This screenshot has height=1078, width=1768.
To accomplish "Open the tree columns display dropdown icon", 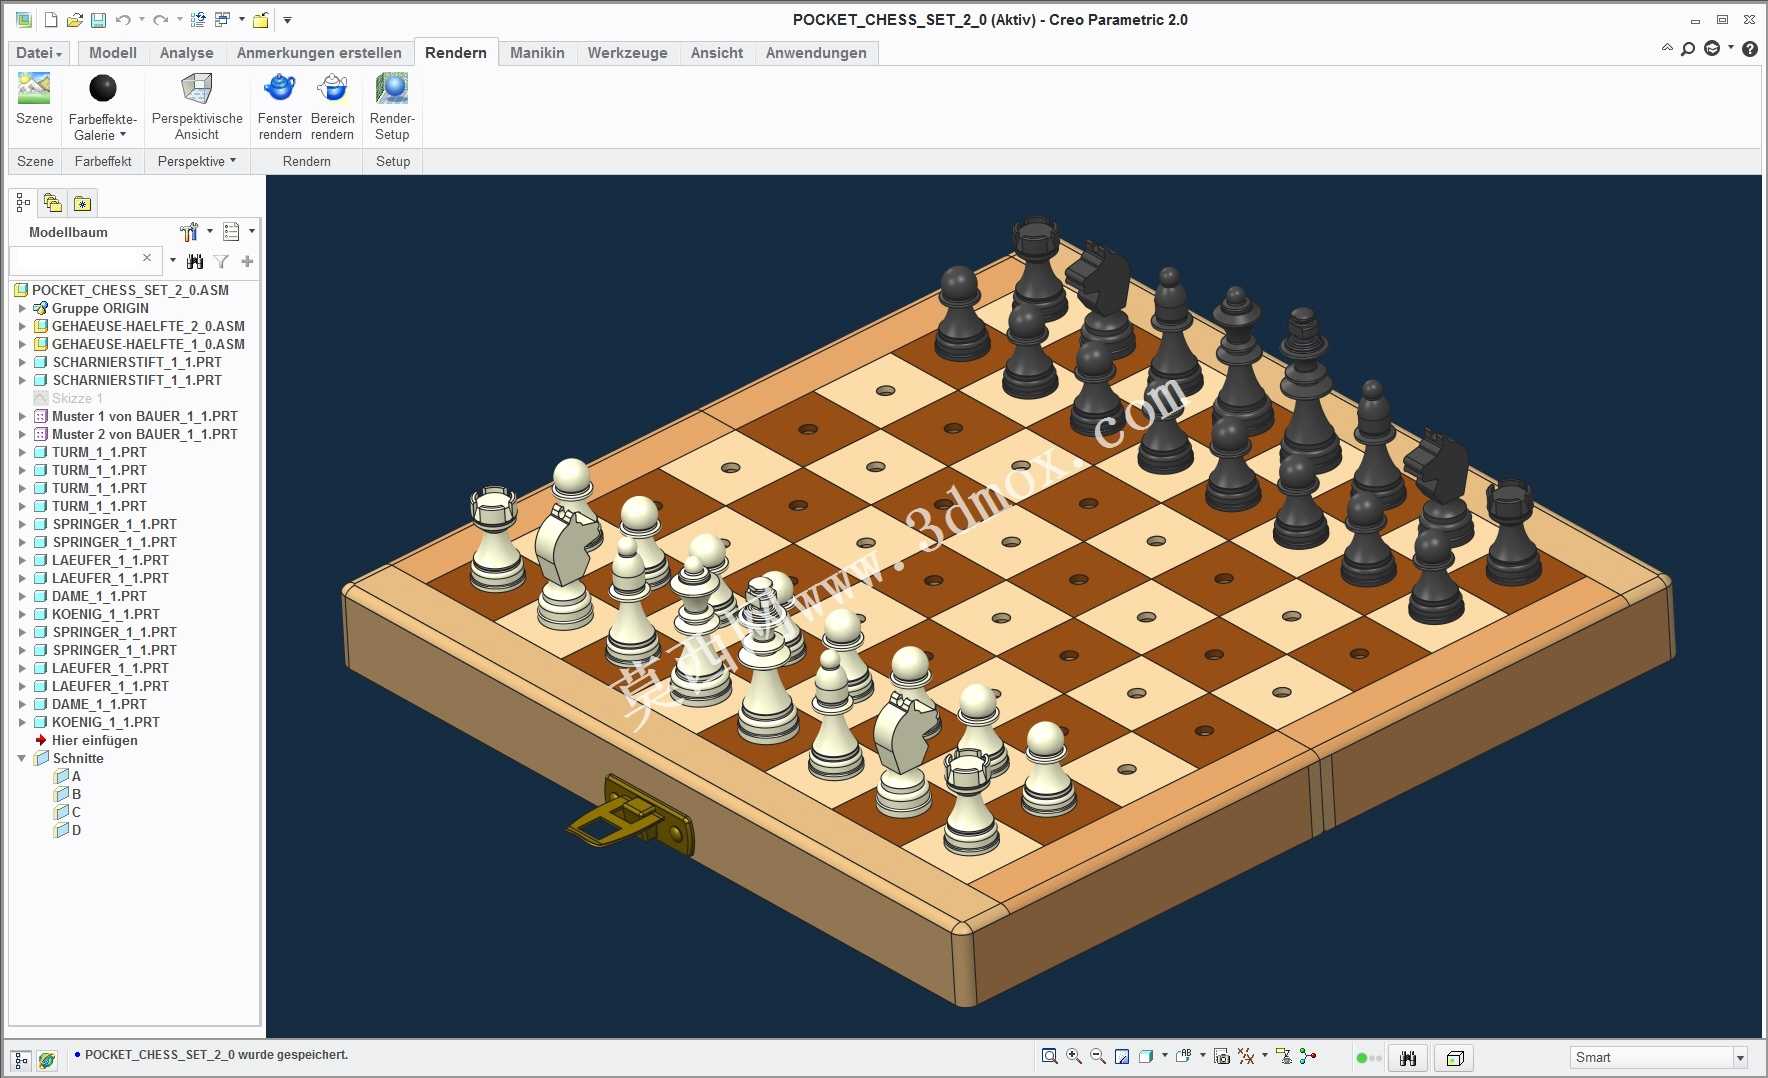I will (232, 232).
